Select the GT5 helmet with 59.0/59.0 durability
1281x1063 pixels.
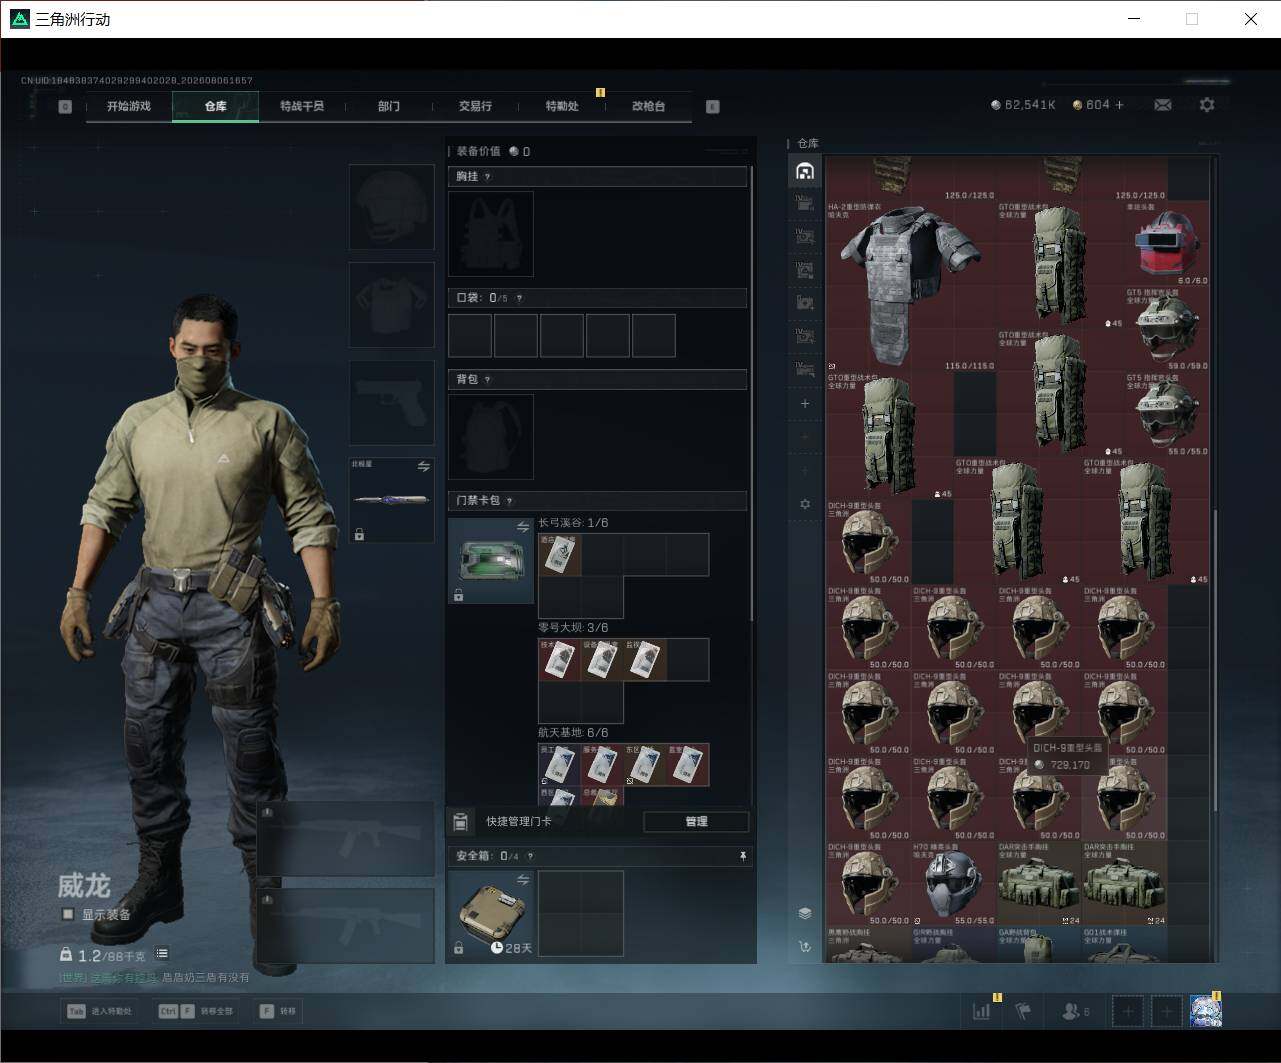[1167, 329]
